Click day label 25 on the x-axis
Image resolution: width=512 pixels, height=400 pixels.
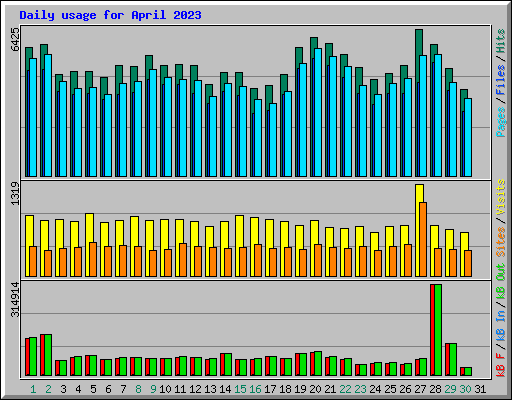coord(390,389)
